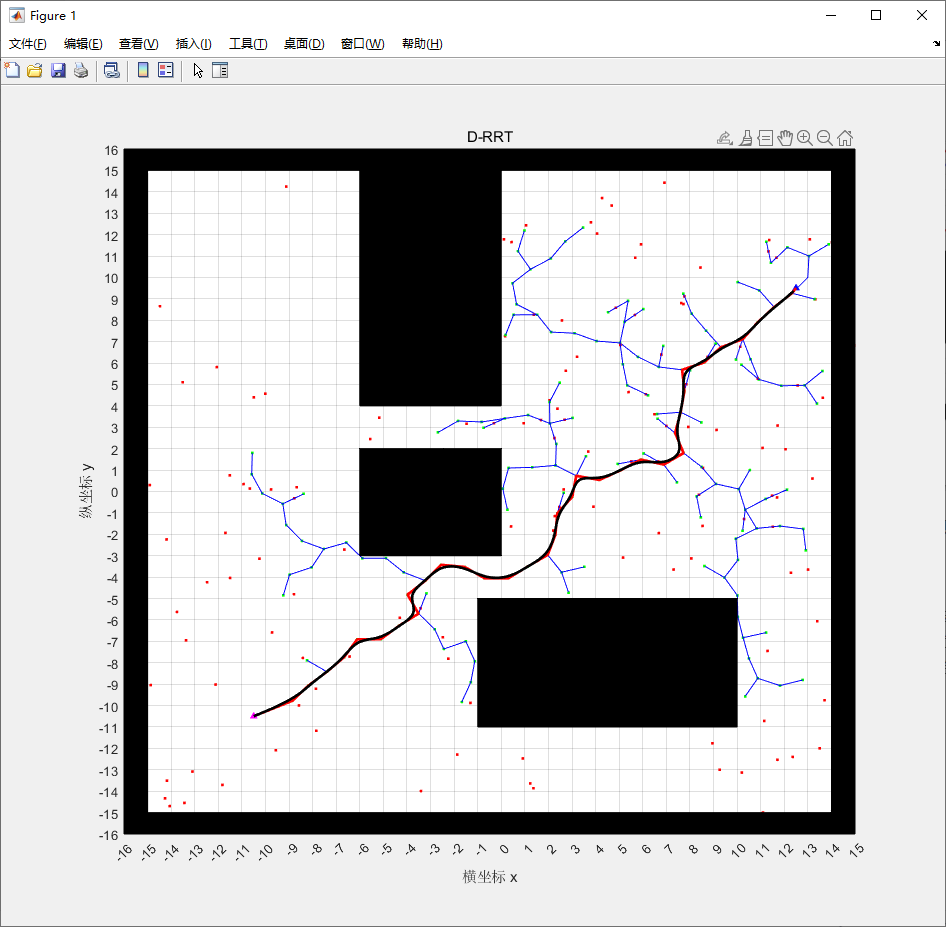Open the 工具(T) menu
The width and height of the screenshot is (946, 927).
(248, 43)
